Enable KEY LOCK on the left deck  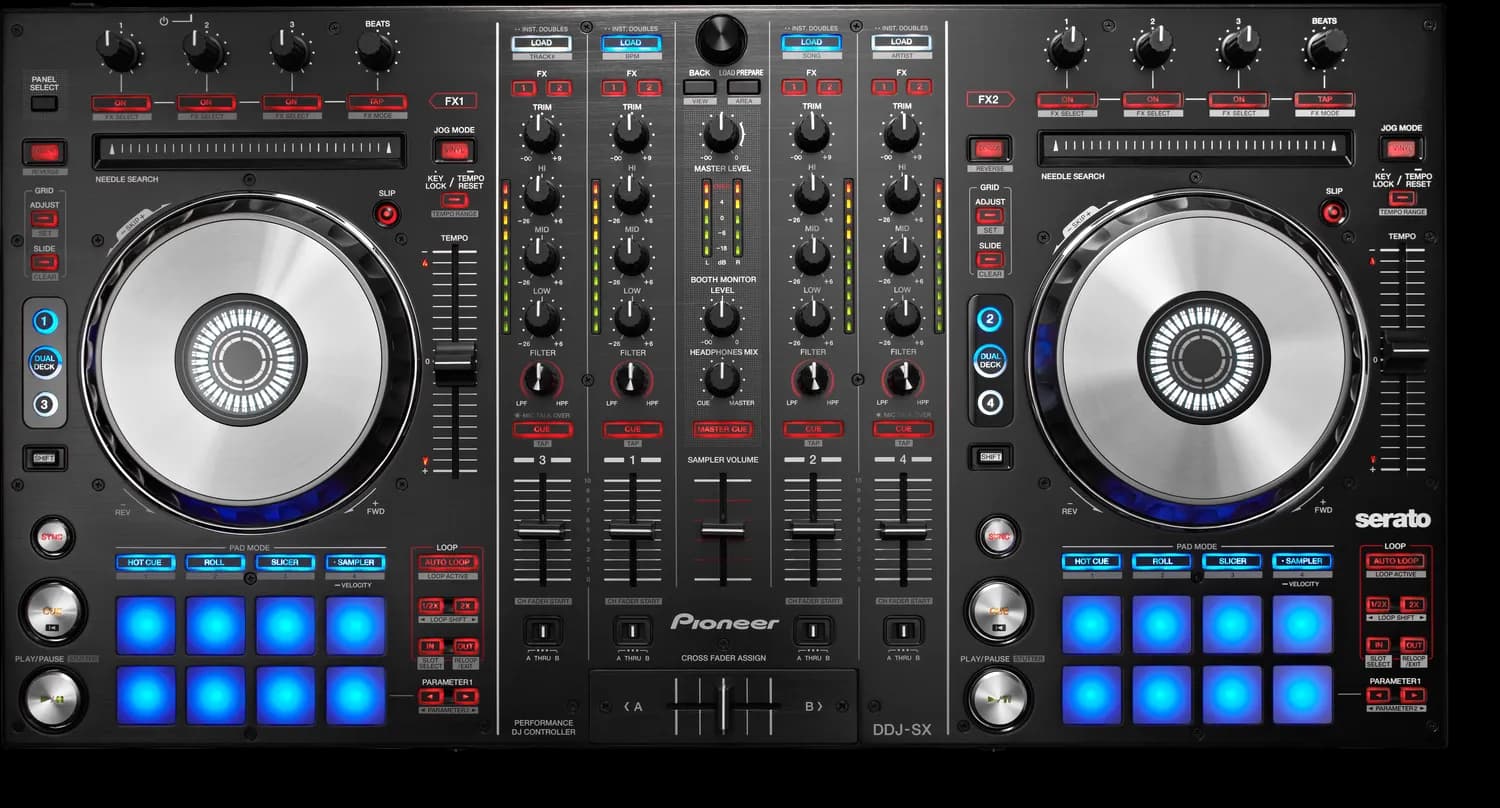coord(455,199)
